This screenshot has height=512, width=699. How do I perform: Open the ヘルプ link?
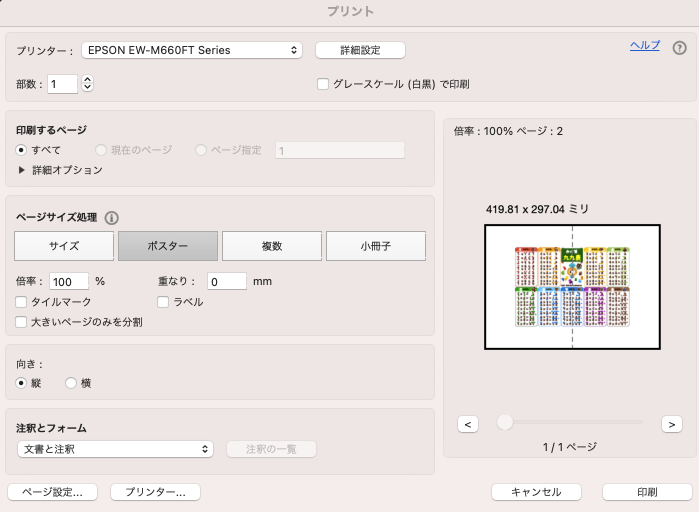[644, 46]
